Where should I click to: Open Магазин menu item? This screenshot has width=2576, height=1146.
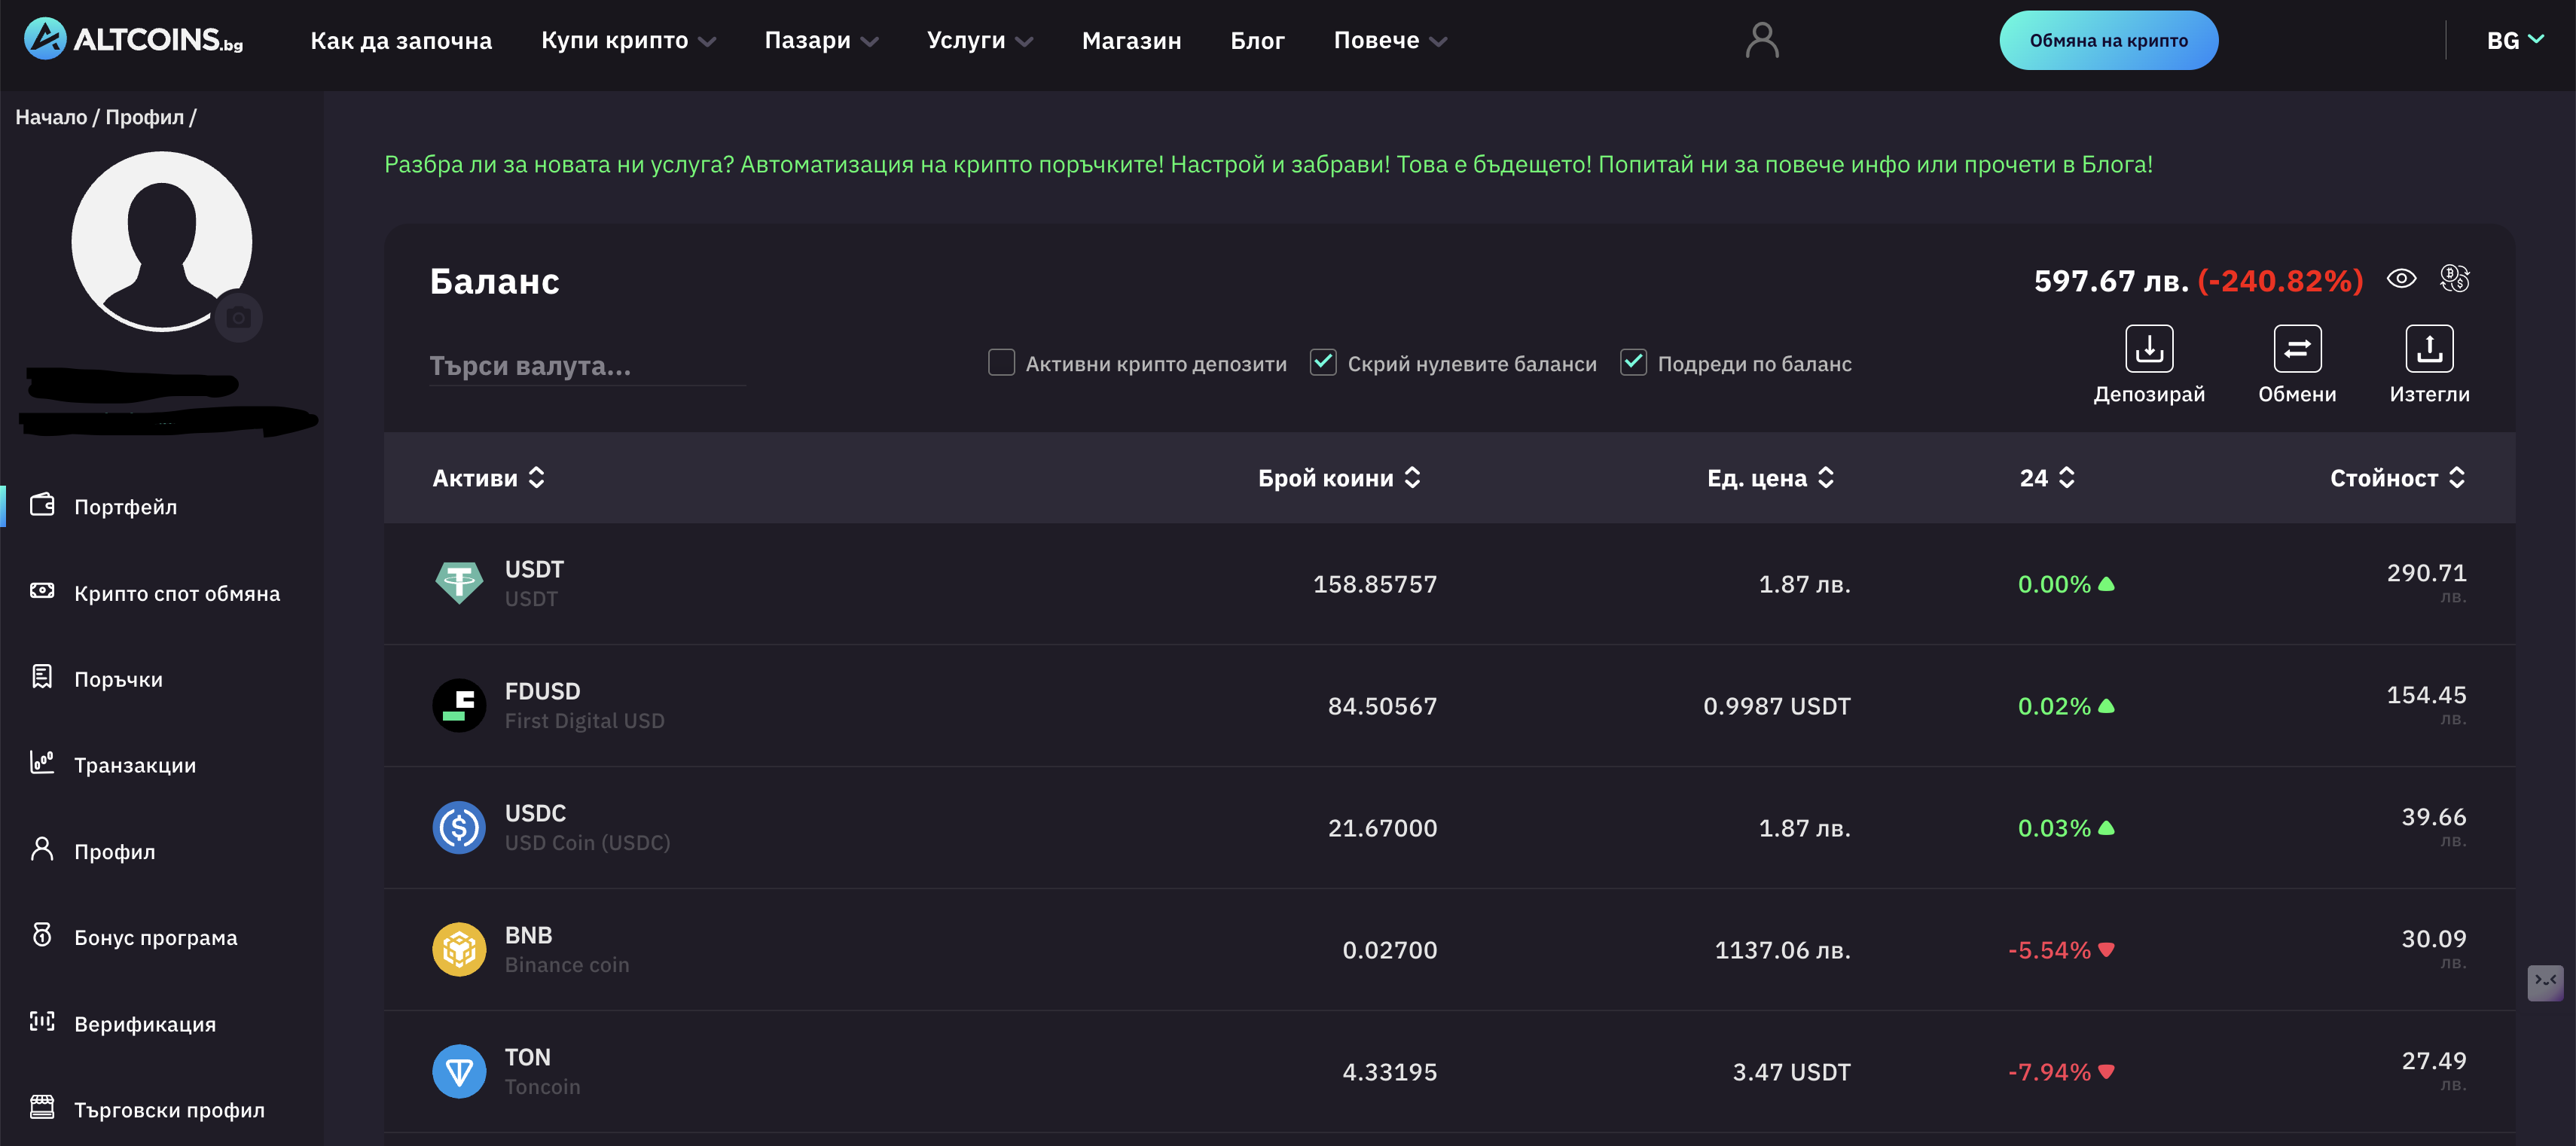(1131, 41)
